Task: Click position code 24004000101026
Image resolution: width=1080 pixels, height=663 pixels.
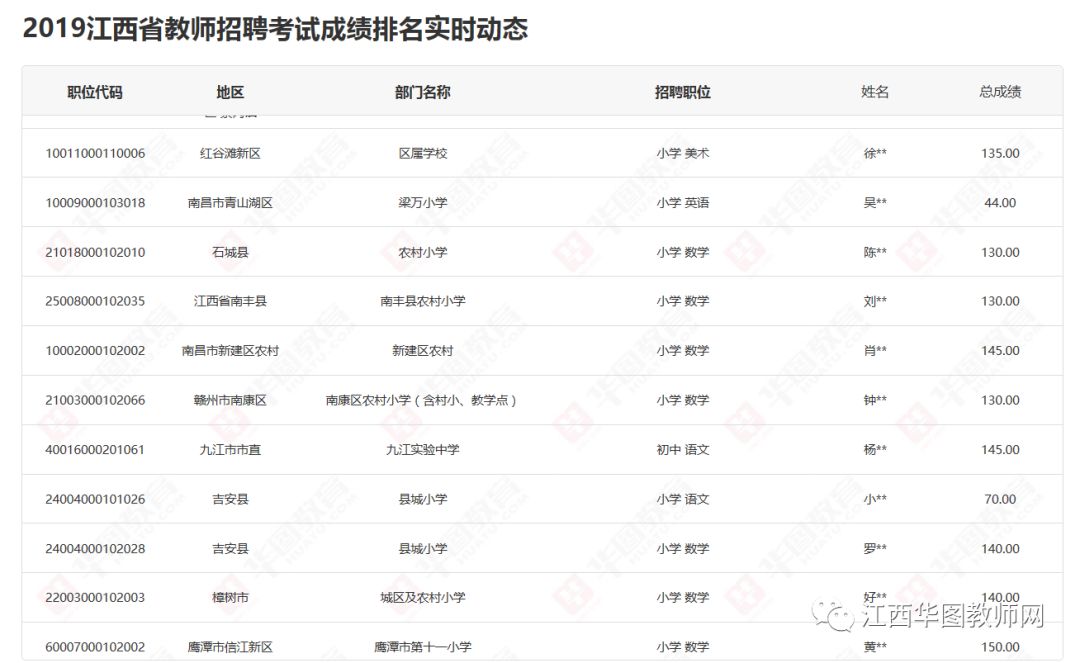Action: pos(95,500)
